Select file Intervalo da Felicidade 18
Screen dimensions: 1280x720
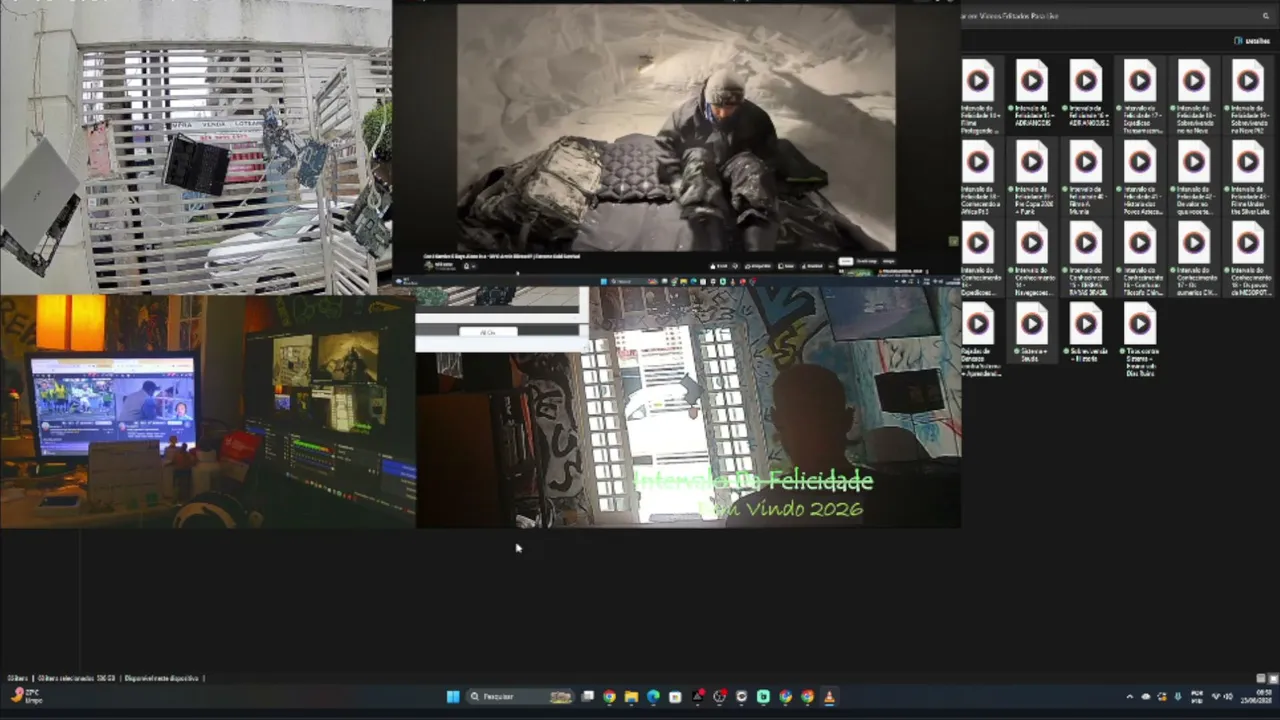click(1194, 96)
